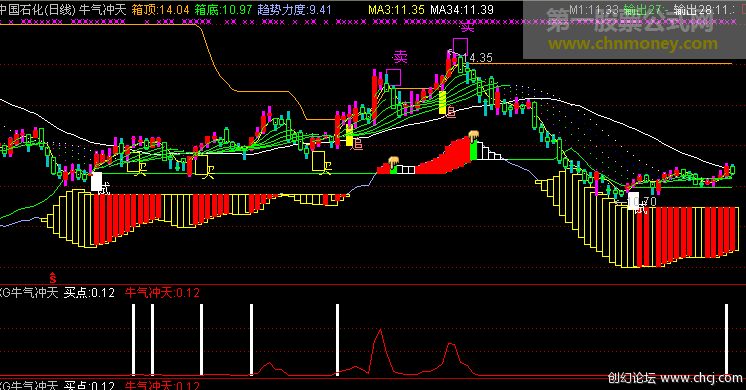Click the 箱顶:14.04 indicator value
This screenshot has width=746, height=390.
(160, 10)
